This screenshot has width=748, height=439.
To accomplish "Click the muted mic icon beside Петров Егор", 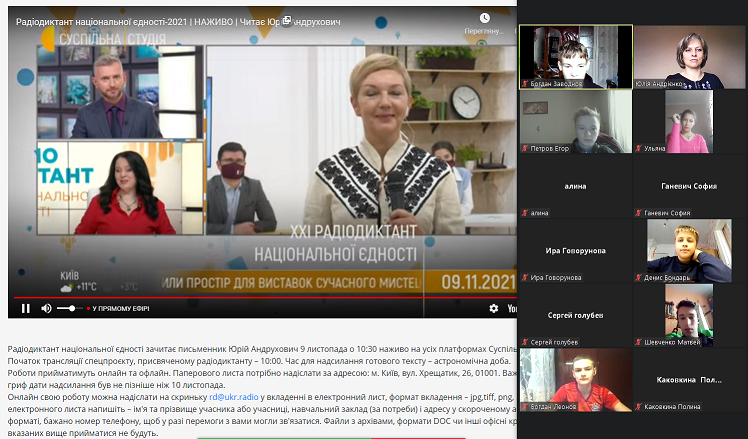I will (x=525, y=149).
